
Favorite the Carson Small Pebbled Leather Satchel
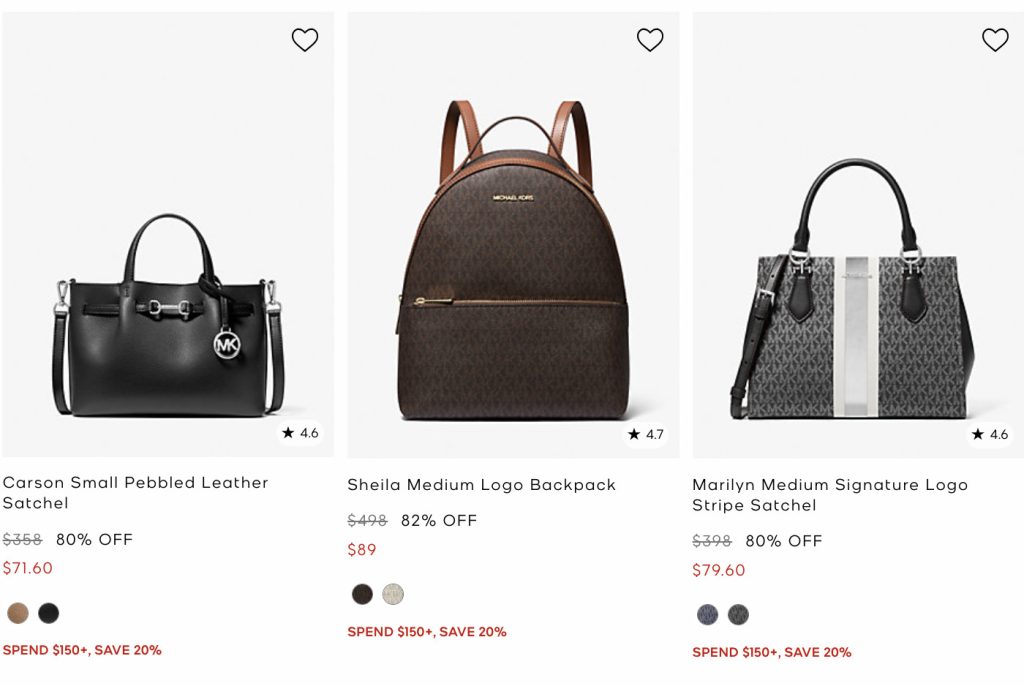[305, 40]
